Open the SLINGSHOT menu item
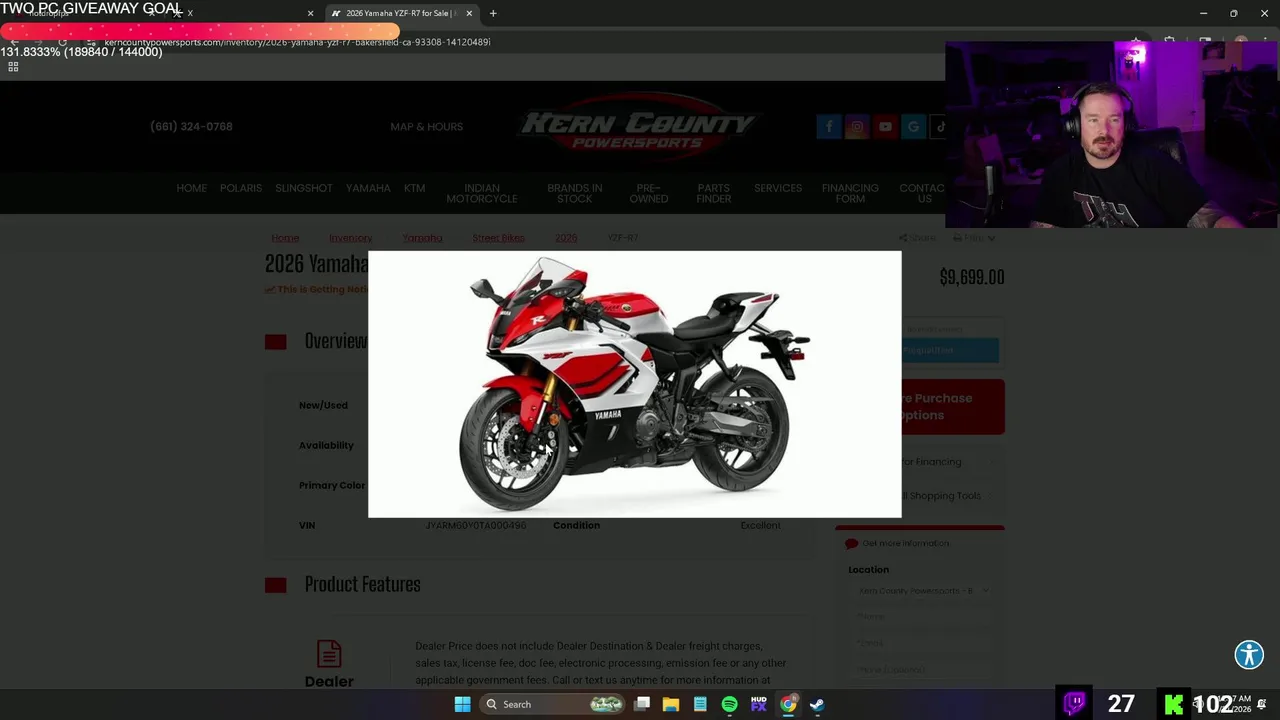 (x=304, y=188)
